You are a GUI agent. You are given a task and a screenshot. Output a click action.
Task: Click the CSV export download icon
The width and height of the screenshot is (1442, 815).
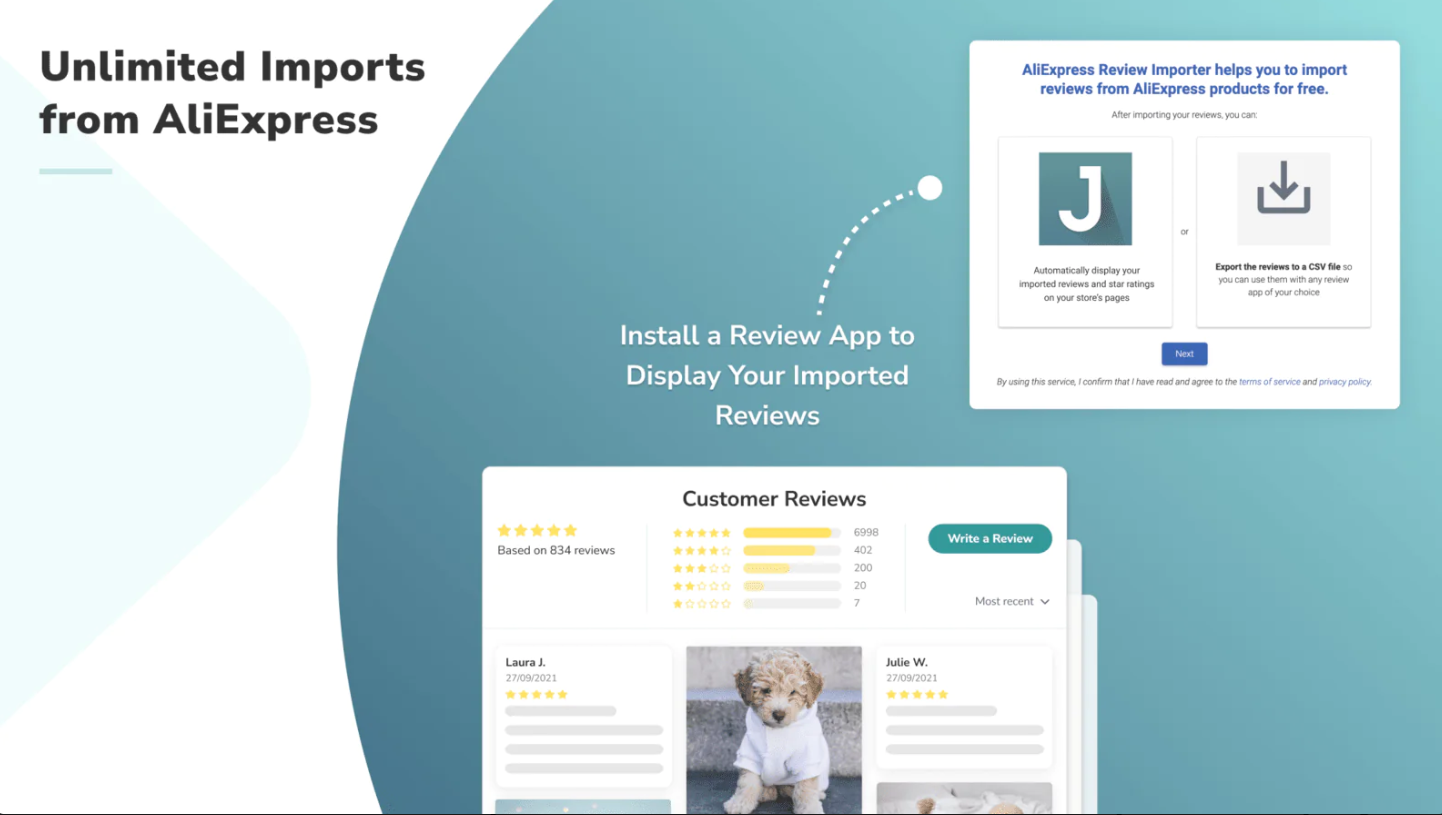(x=1283, y=199)
